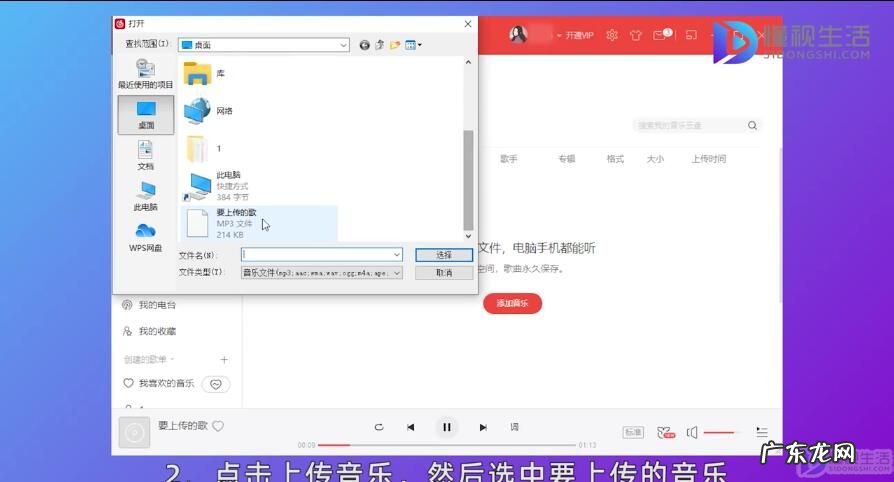This screenshot has height=482, width=894.
Task: Open the skin (shirt) icon
Action: point(636,35)
